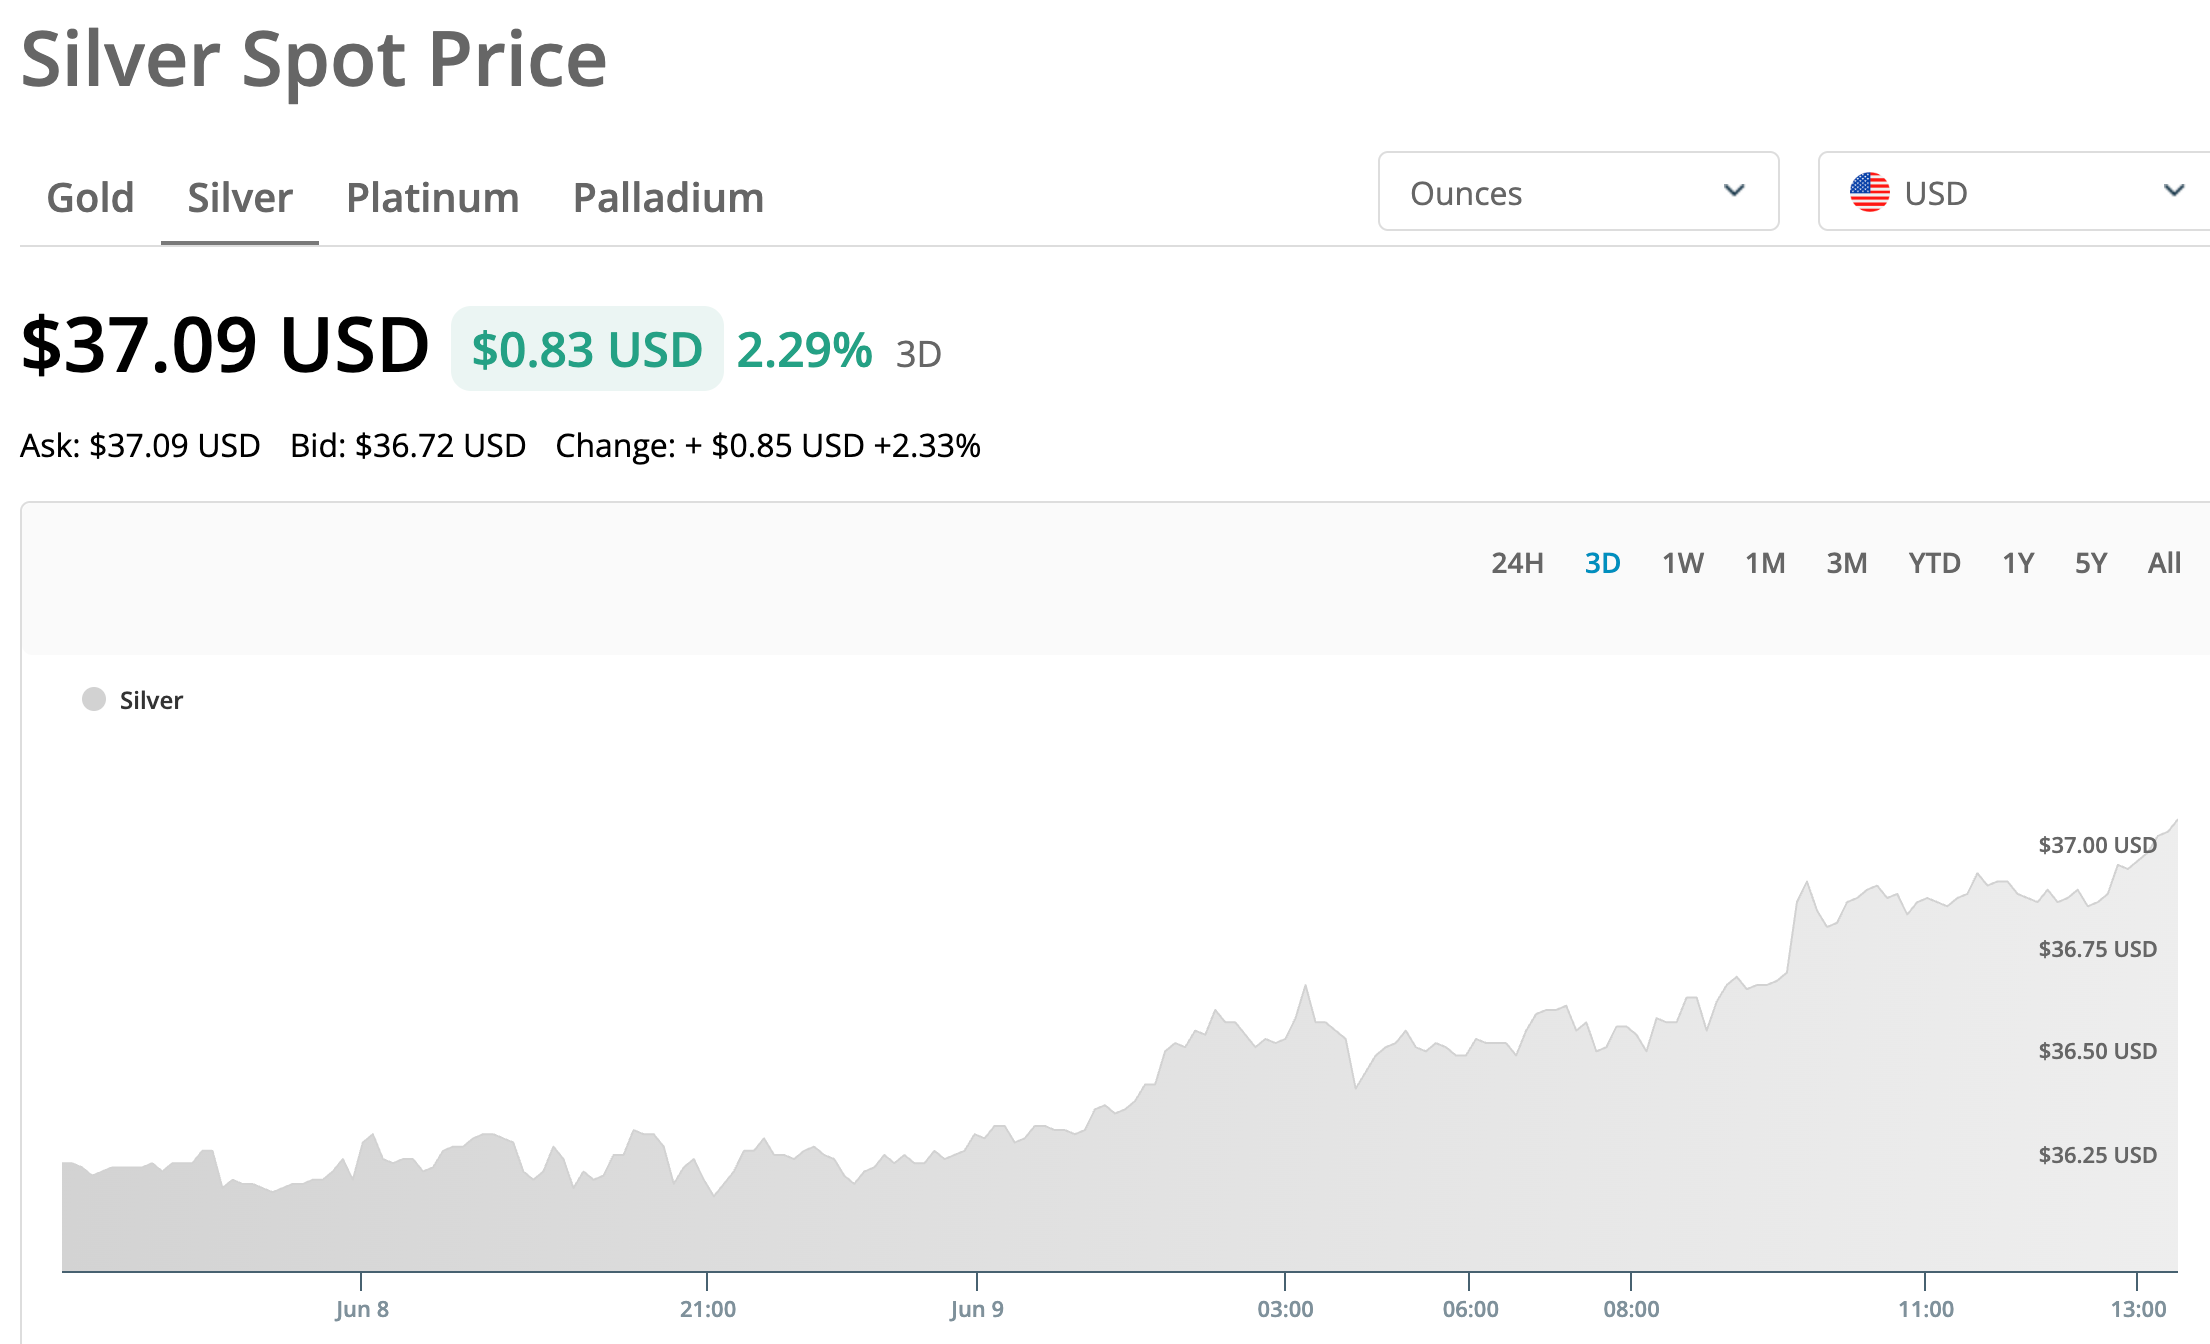Viewport: 2210px width, 1344px height.
Task: Select the 3D chart range
Action: pos(1602,563)
